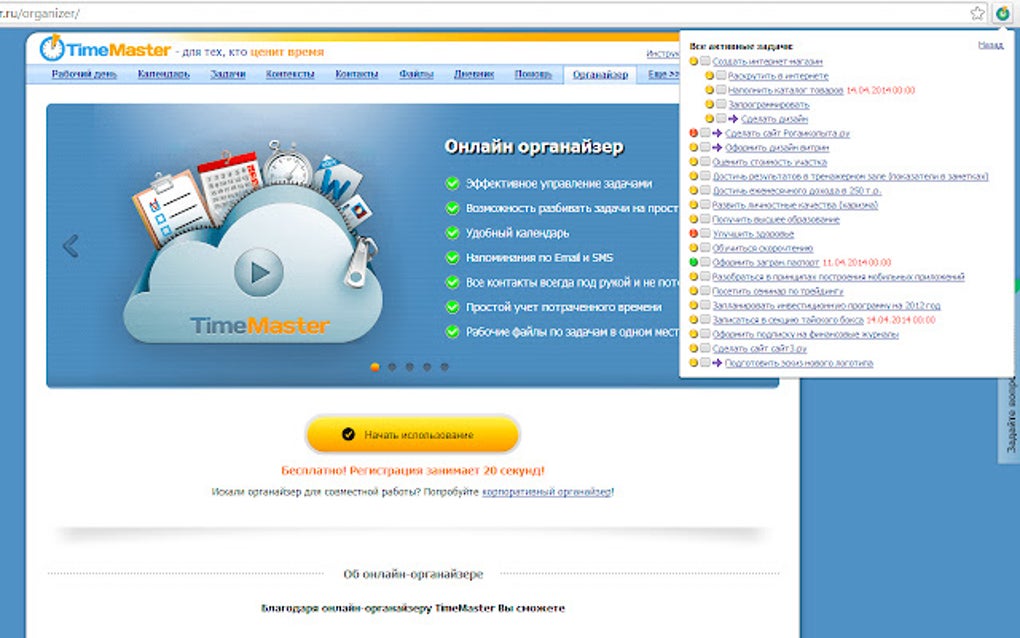Click the "Назад" link in the task panel
Viewport: 1020px width, 638px height.
pyautogui.click(x=989, y=45)
